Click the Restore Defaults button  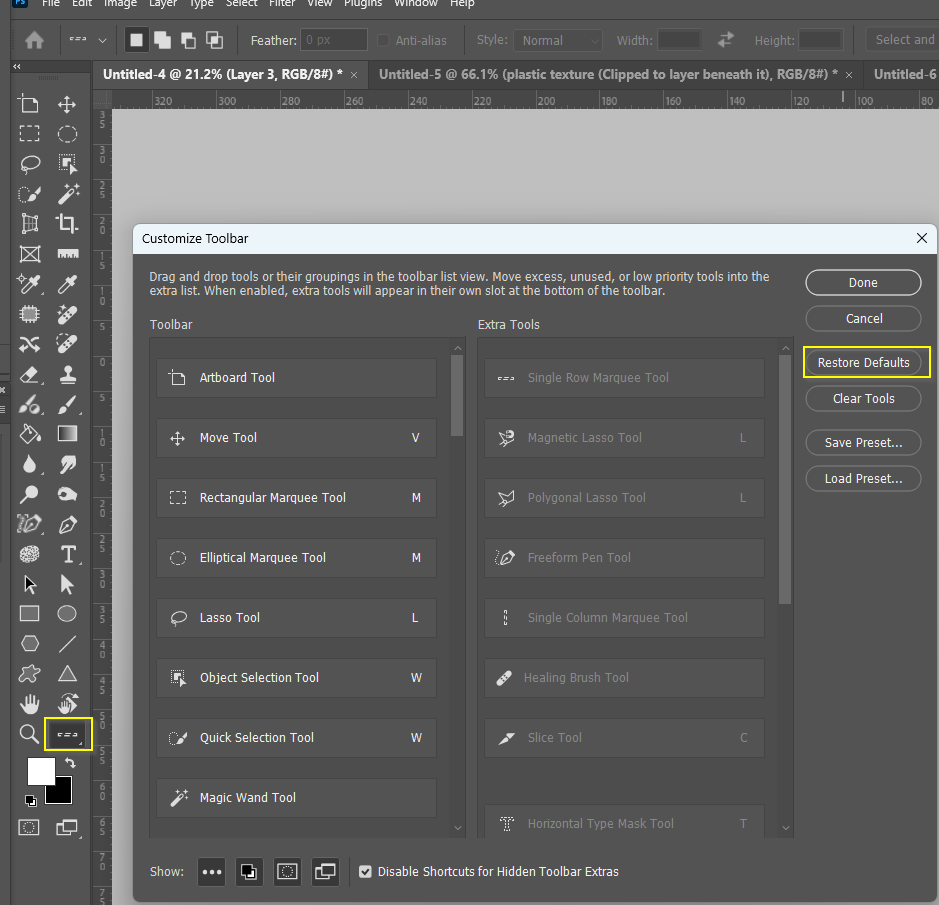point(863,362)
